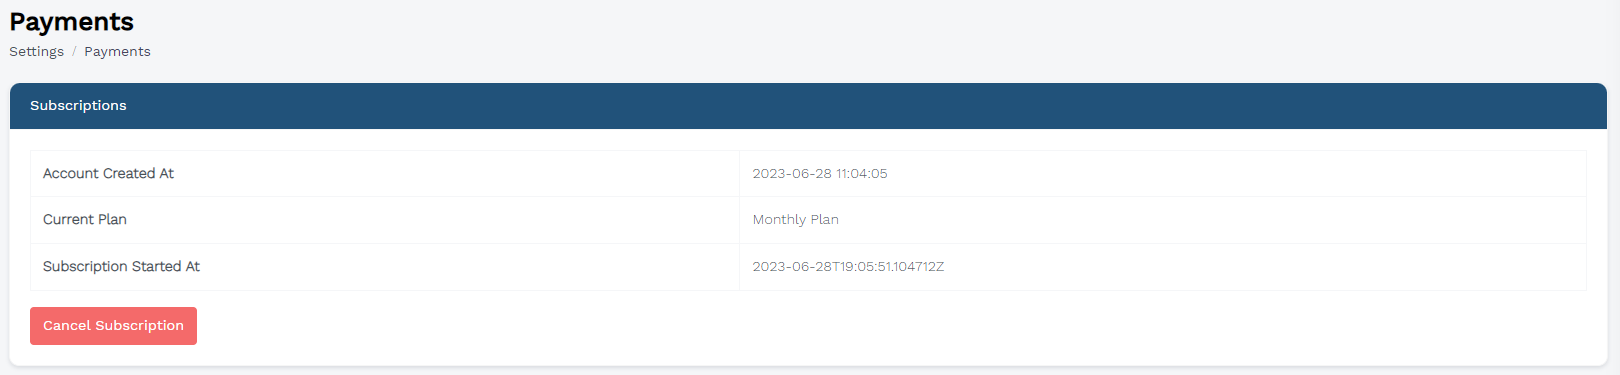Click blank area right of Payments heading

tap(870, 21)
